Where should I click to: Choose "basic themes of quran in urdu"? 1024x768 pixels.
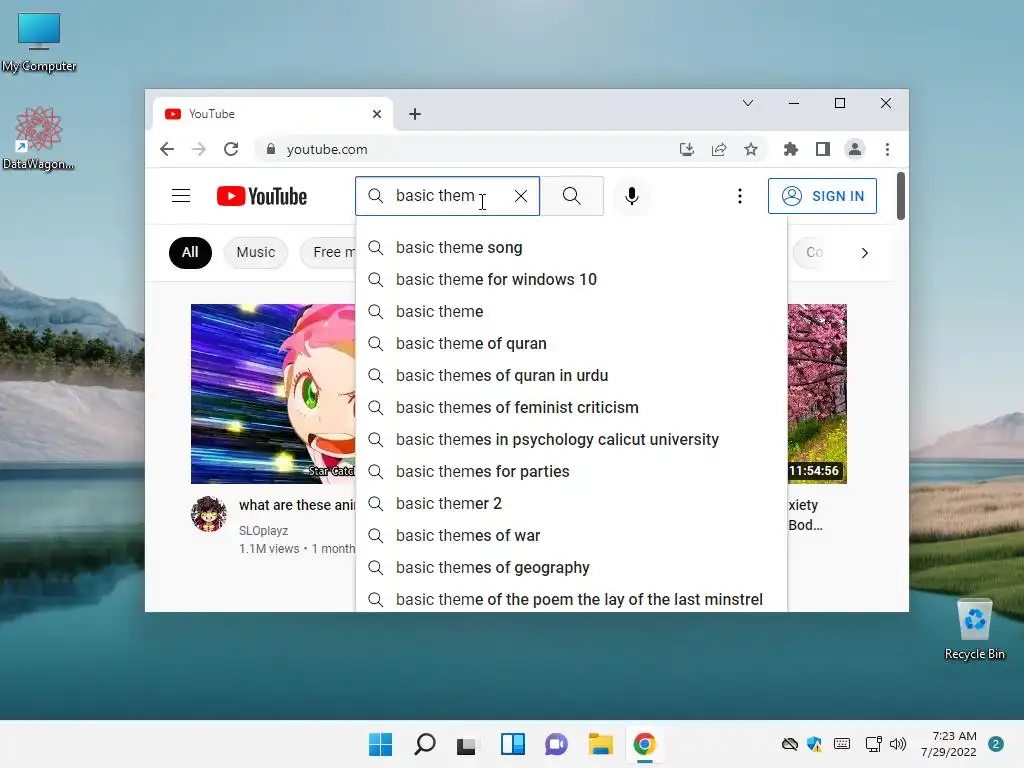[x=571, y=376]
